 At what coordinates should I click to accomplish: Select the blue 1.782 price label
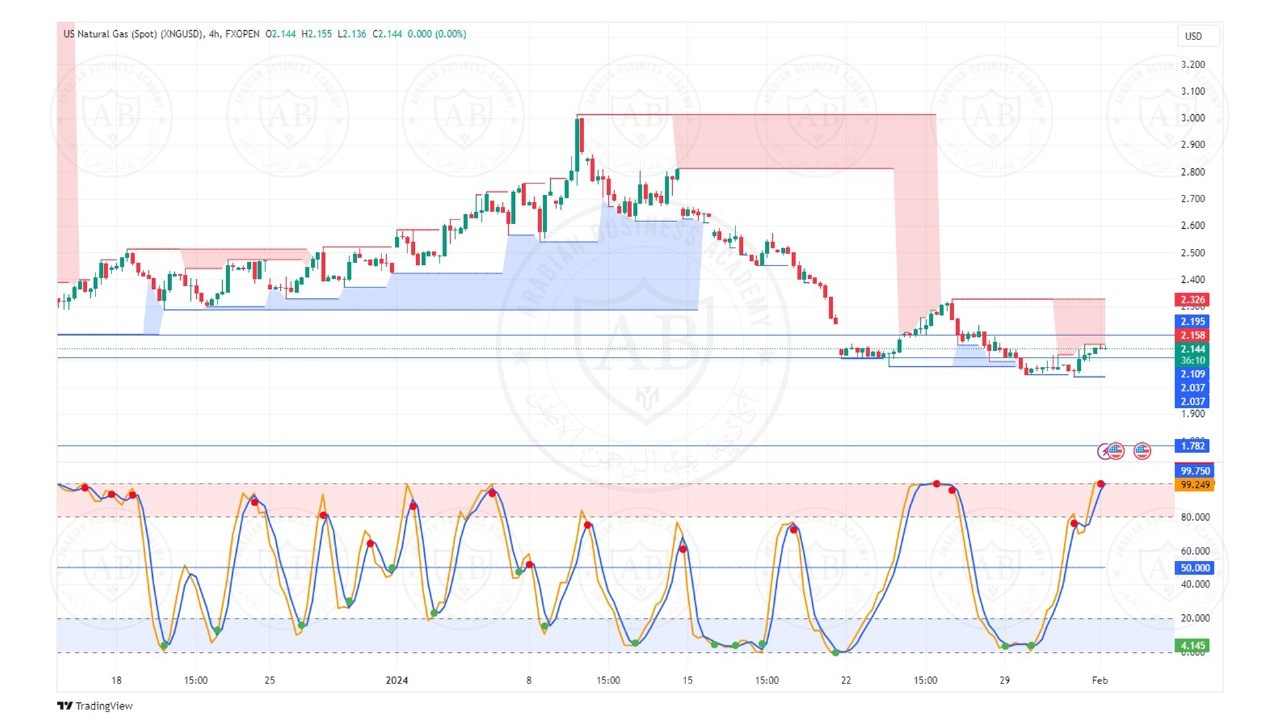coord(1193,446)
